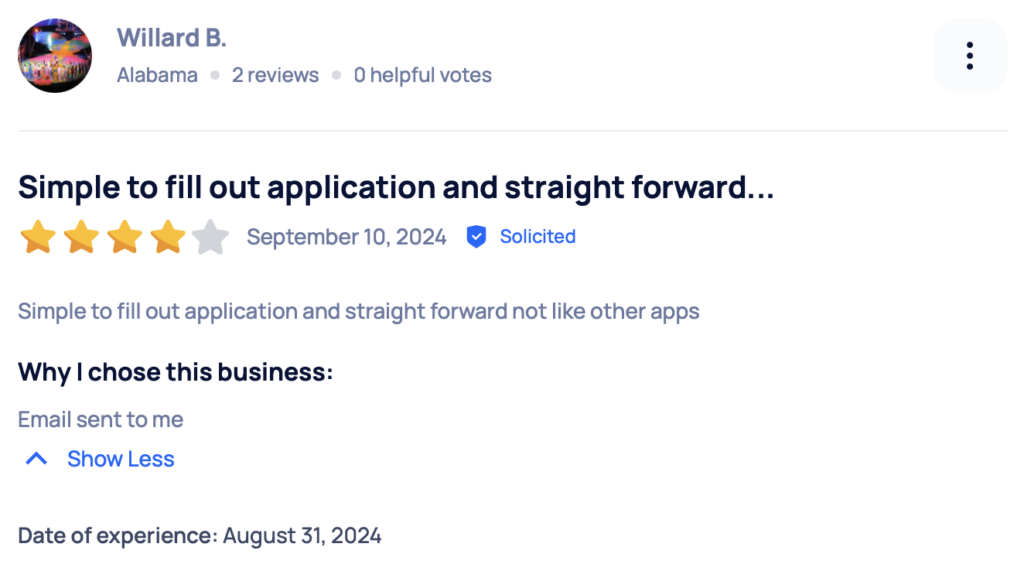Click the fifth gray empty star
Image resolution: width=1024 pixels, height=571 pixels.
(x=210, y=238)
